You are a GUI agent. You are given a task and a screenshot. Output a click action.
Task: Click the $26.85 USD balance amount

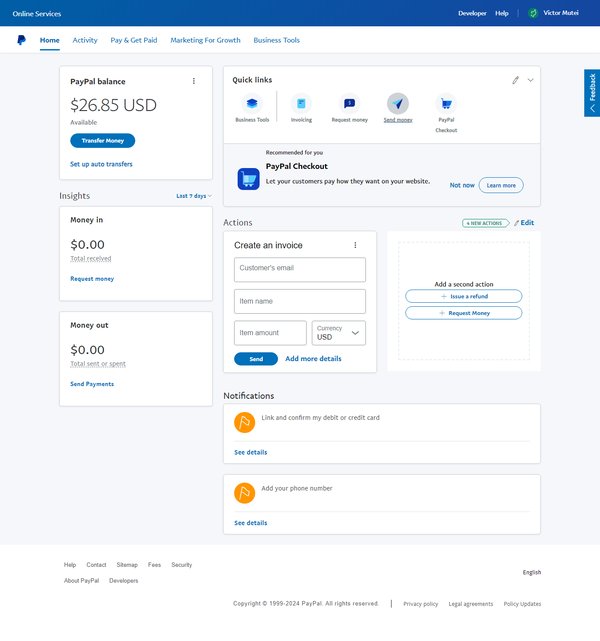click(x=113, y=105)
